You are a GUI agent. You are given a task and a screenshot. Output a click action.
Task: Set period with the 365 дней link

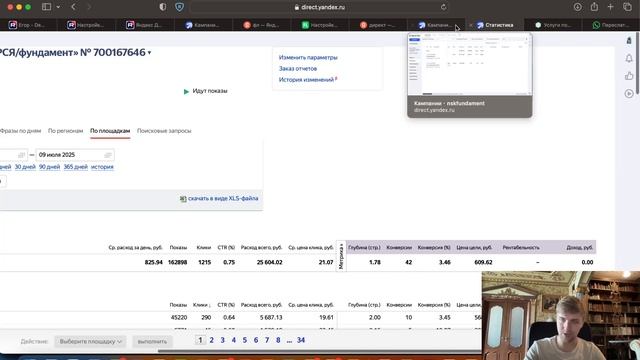click(x=76, y=167)
